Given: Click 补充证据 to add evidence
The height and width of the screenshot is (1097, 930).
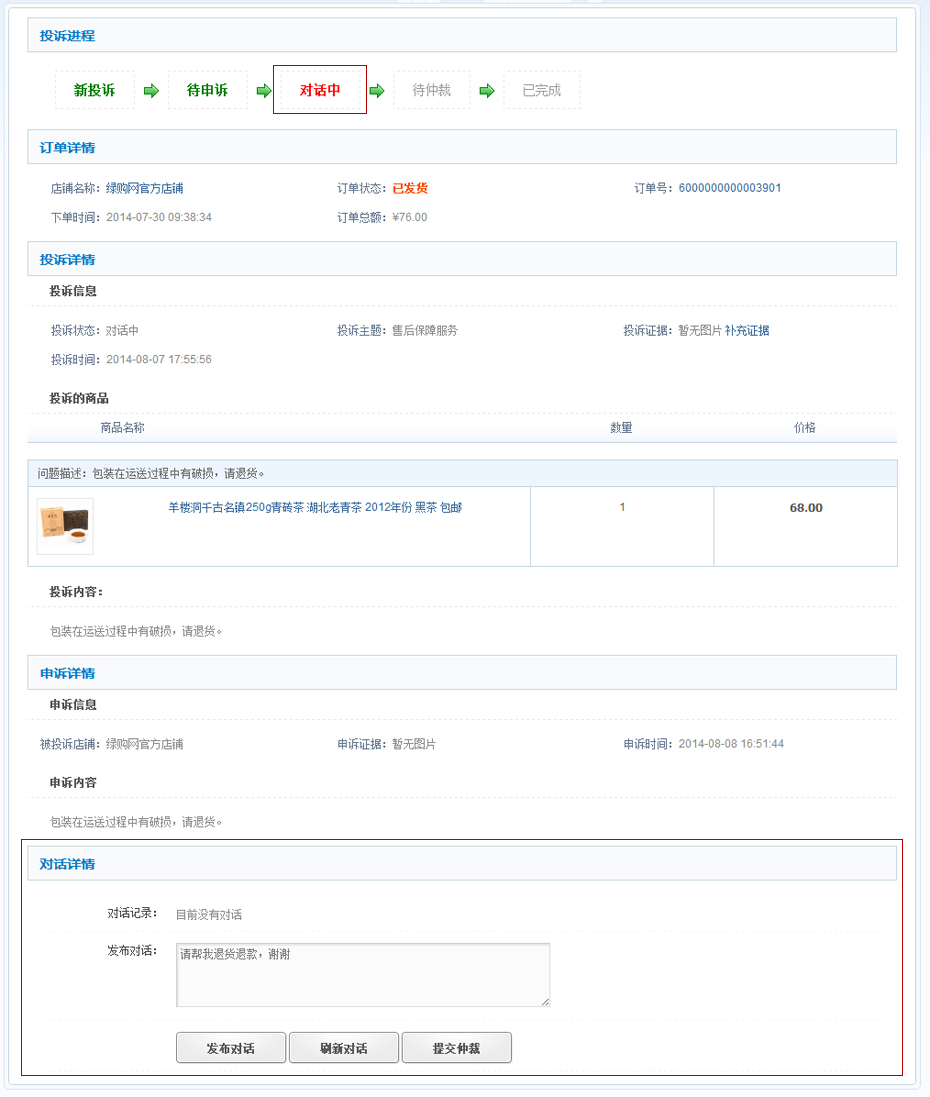Looking at the screenshot, I should point(747,330).
